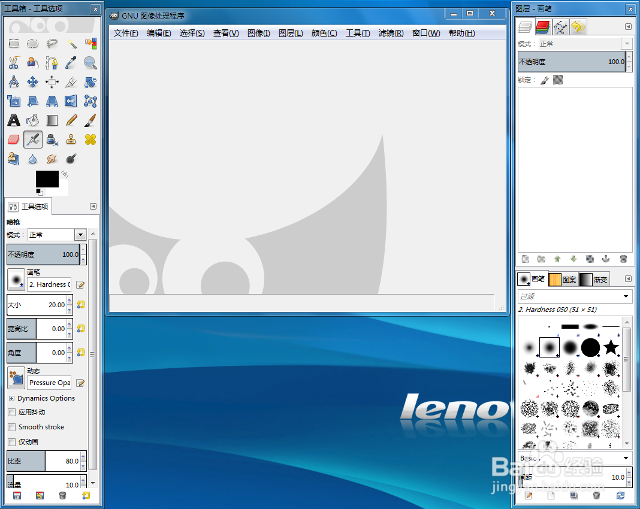The width and height of the screenshot is (640, 509).
Task: Link size to brush native size
Action: [81, 305]
